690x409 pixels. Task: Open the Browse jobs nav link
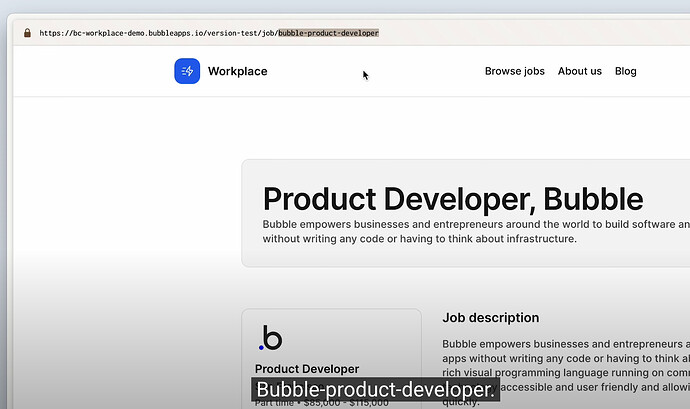click(x=514, y=71)
